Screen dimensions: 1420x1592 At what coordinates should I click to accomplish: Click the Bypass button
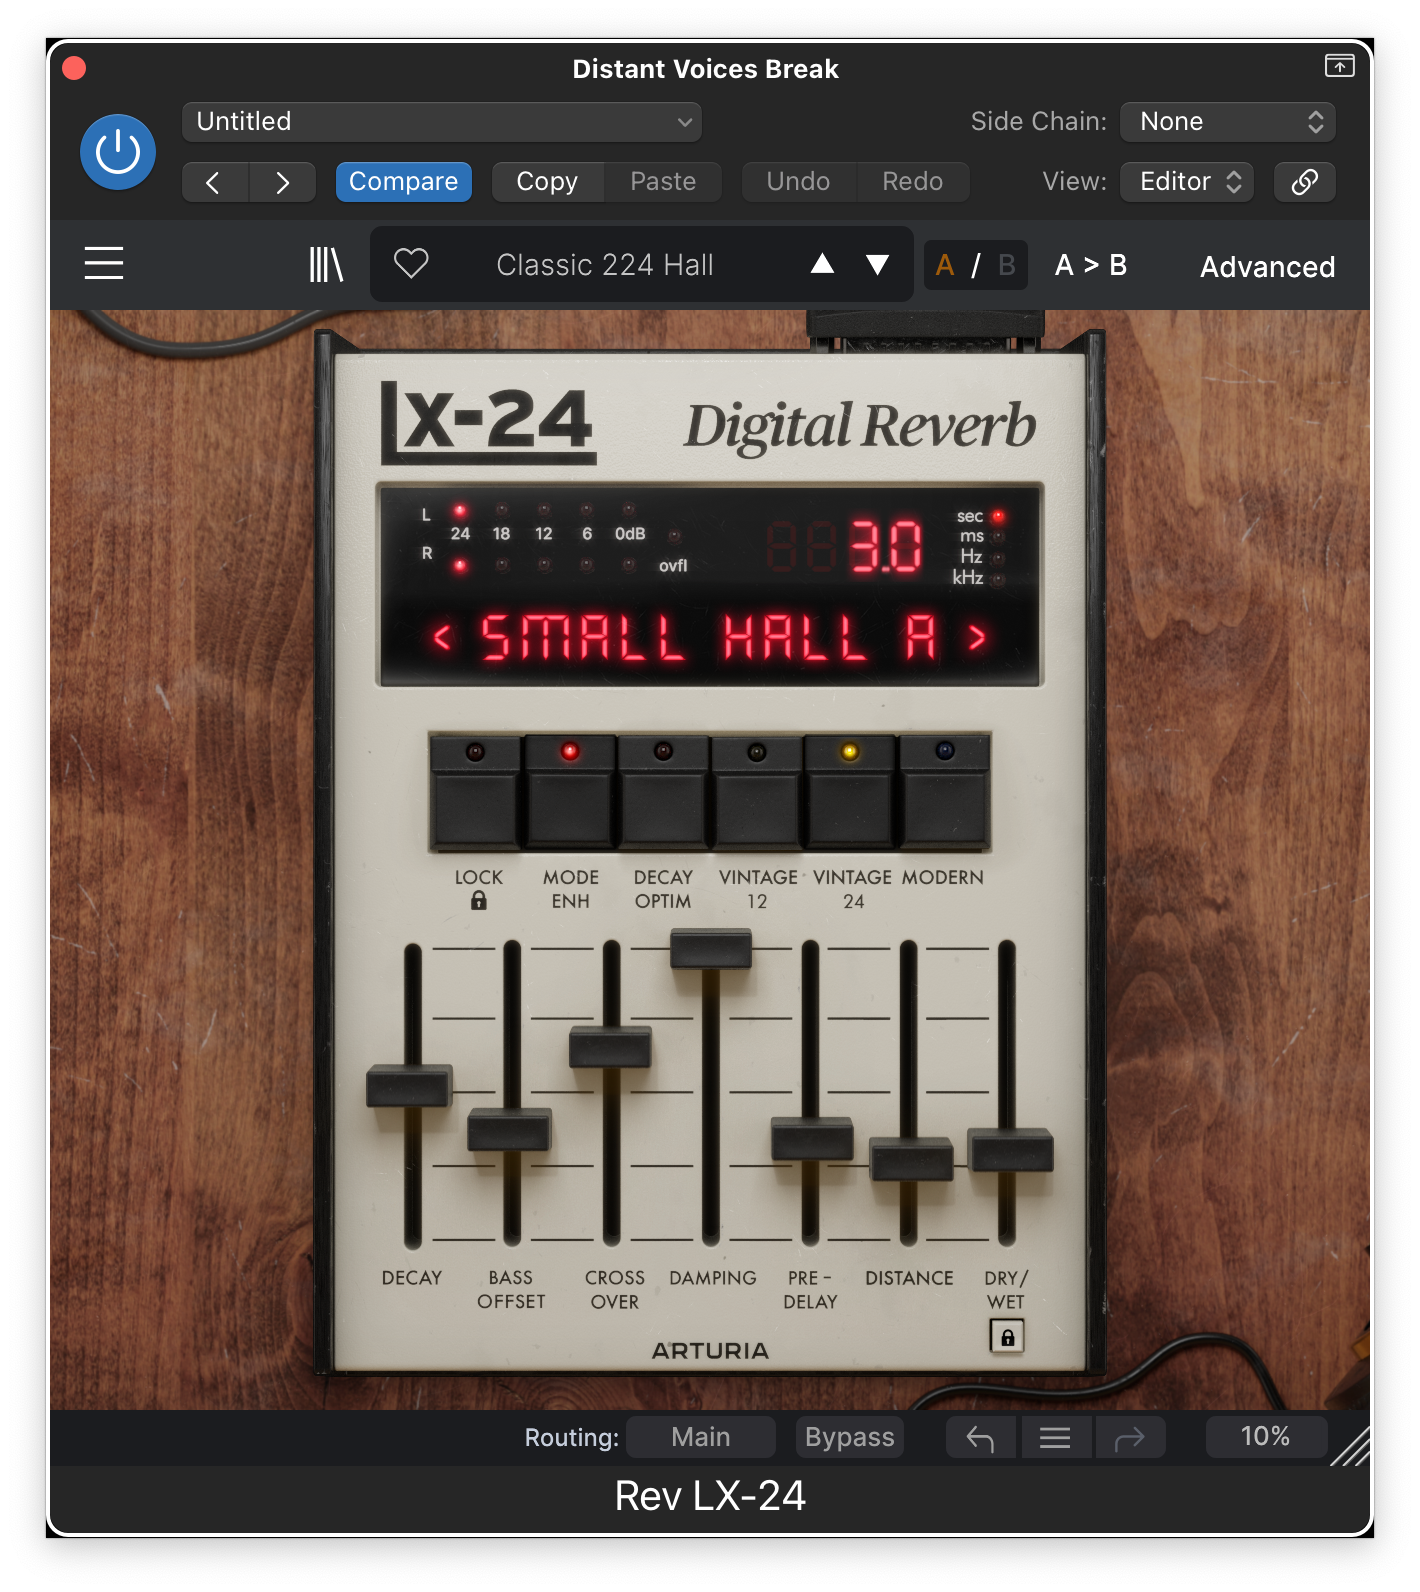(x=850, y=1437)
